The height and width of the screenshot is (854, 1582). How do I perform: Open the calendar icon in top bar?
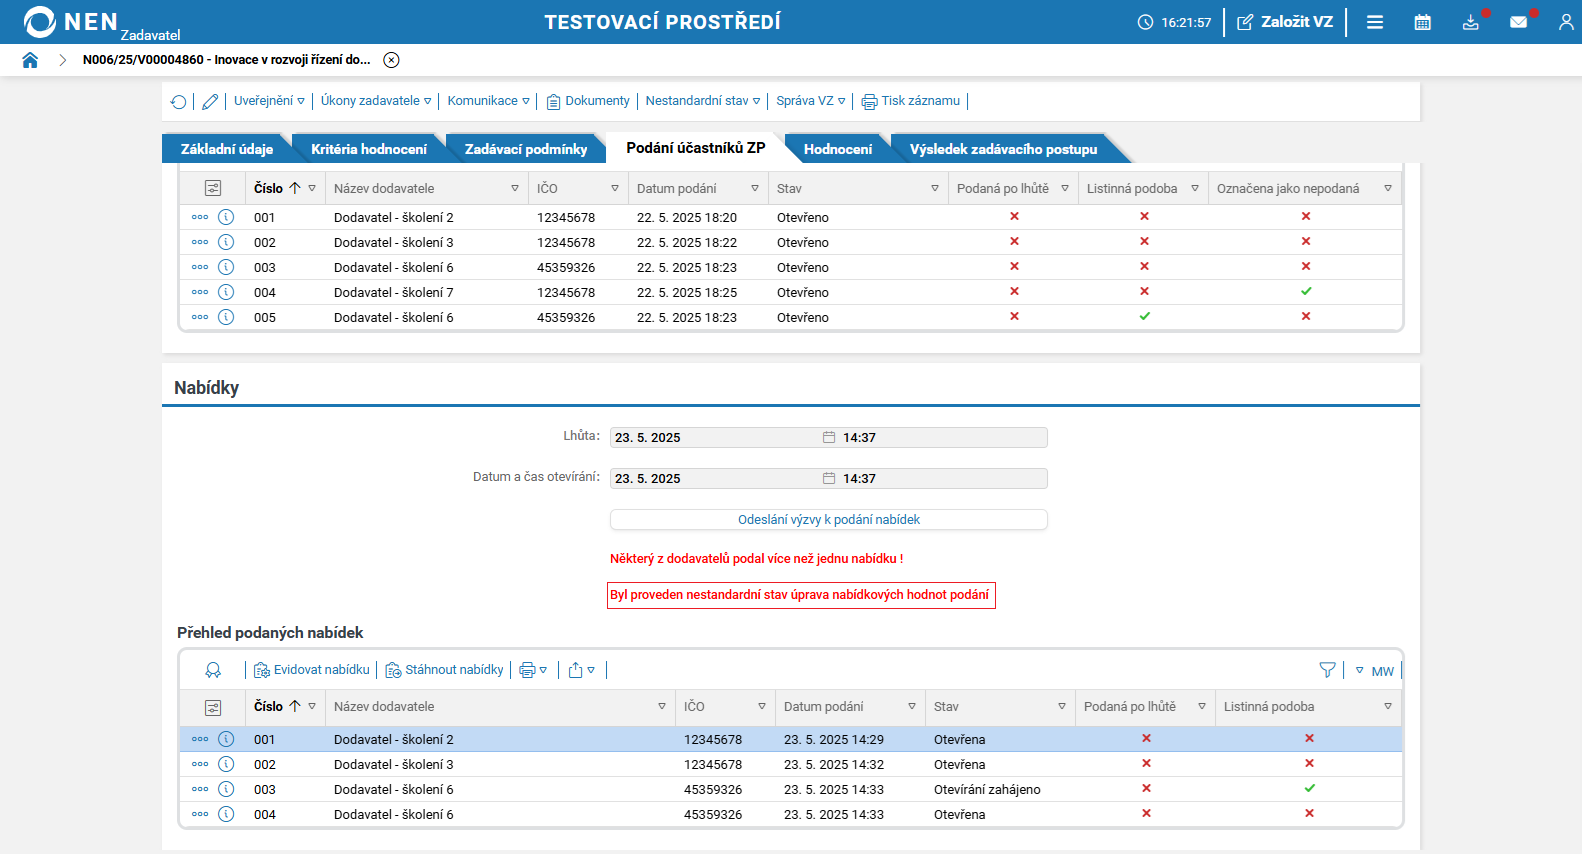tap(1422, 22)
